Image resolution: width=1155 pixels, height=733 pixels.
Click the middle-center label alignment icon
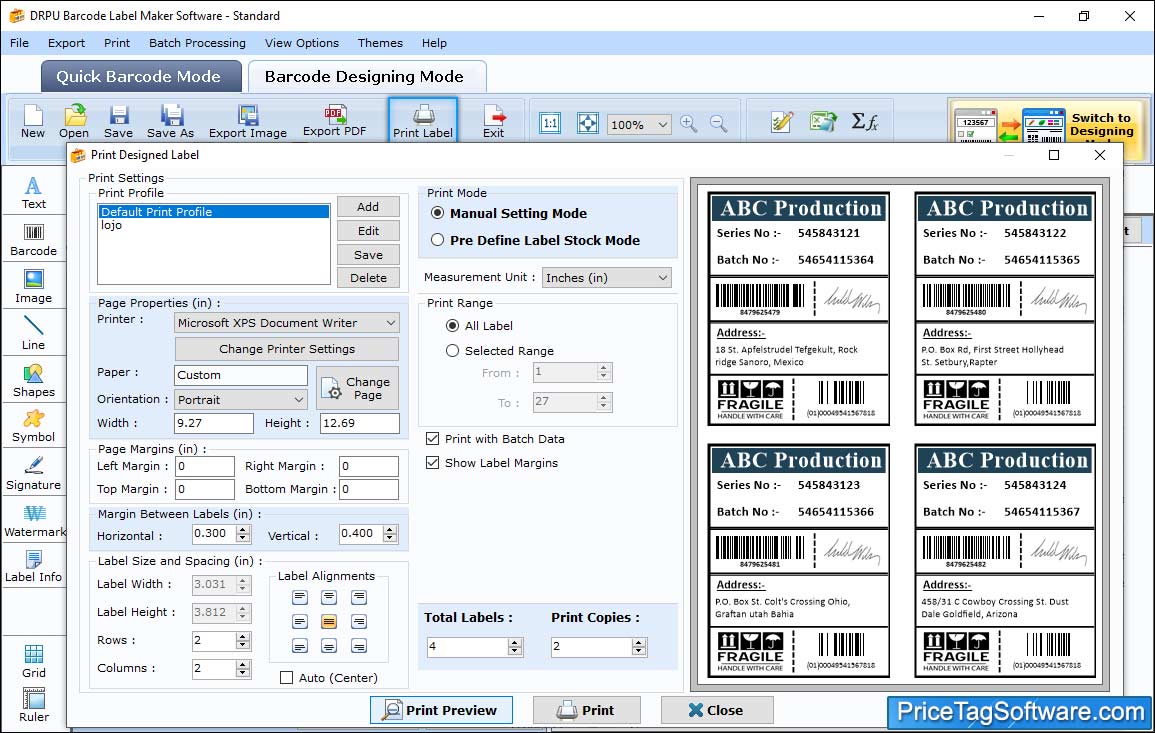pos(329,622)
